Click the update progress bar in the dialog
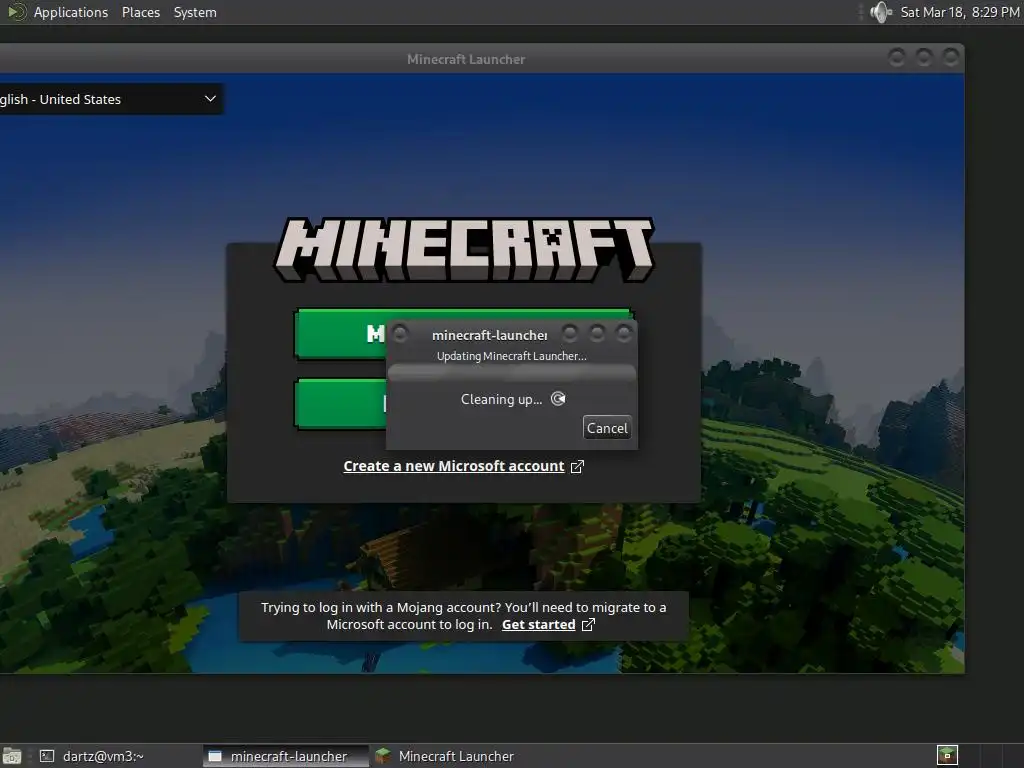 (x=511, y=373)
